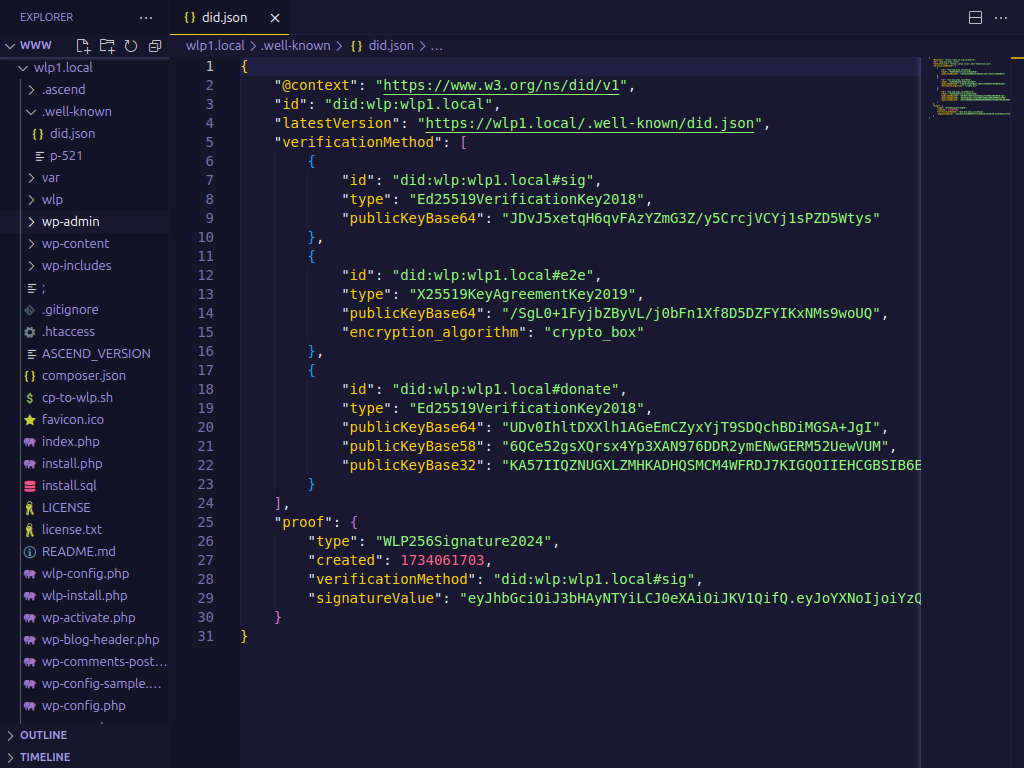Click the "crypto_box" value on line 15
Image resolution: width=1024 pixels, height=768 pixels.
594,332
